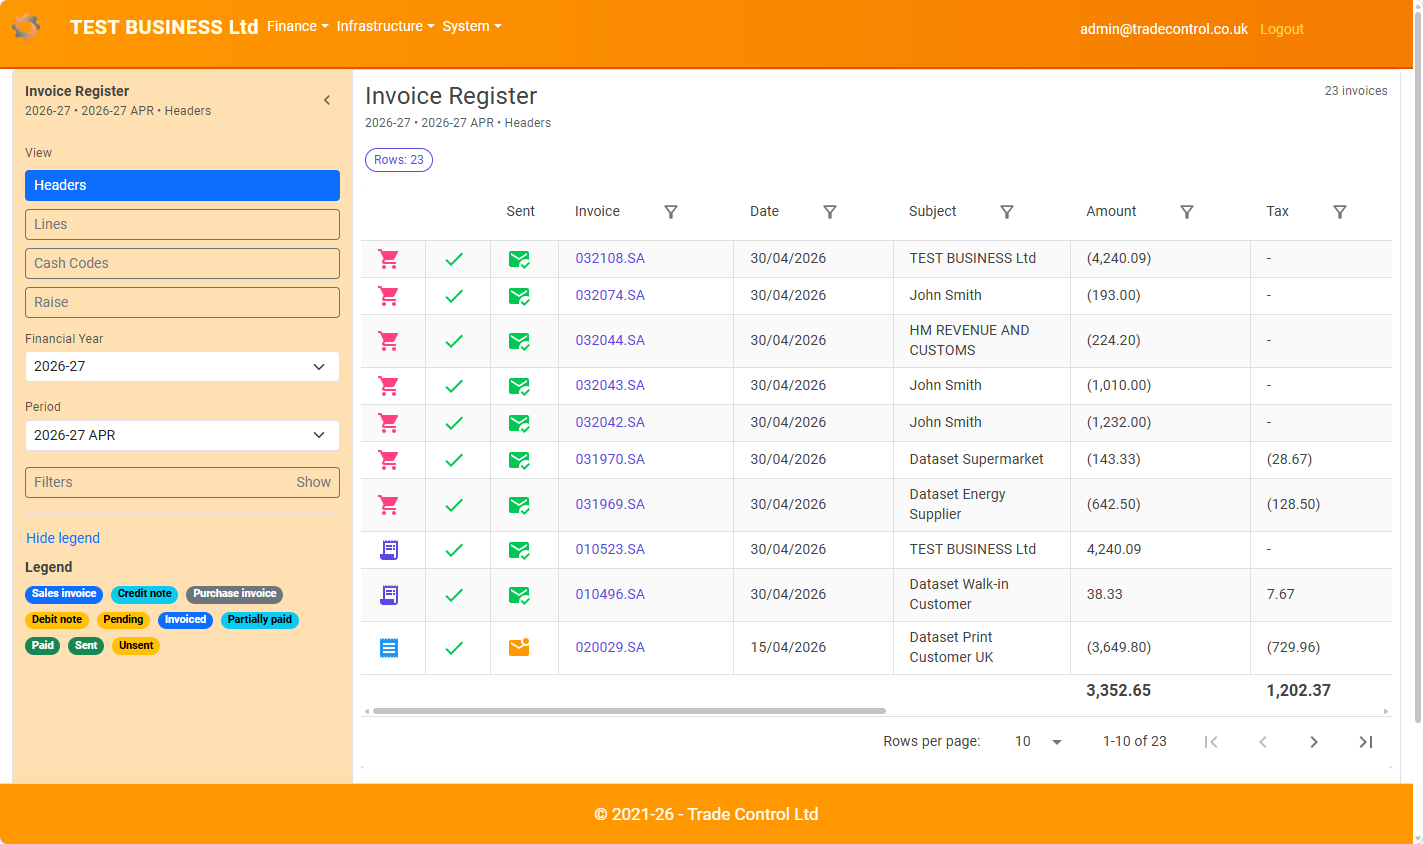Image resolution: width=1423 pixels, height=844 pixels.
Task: Open the Subject column filter icon
Action: (1007, 212)
